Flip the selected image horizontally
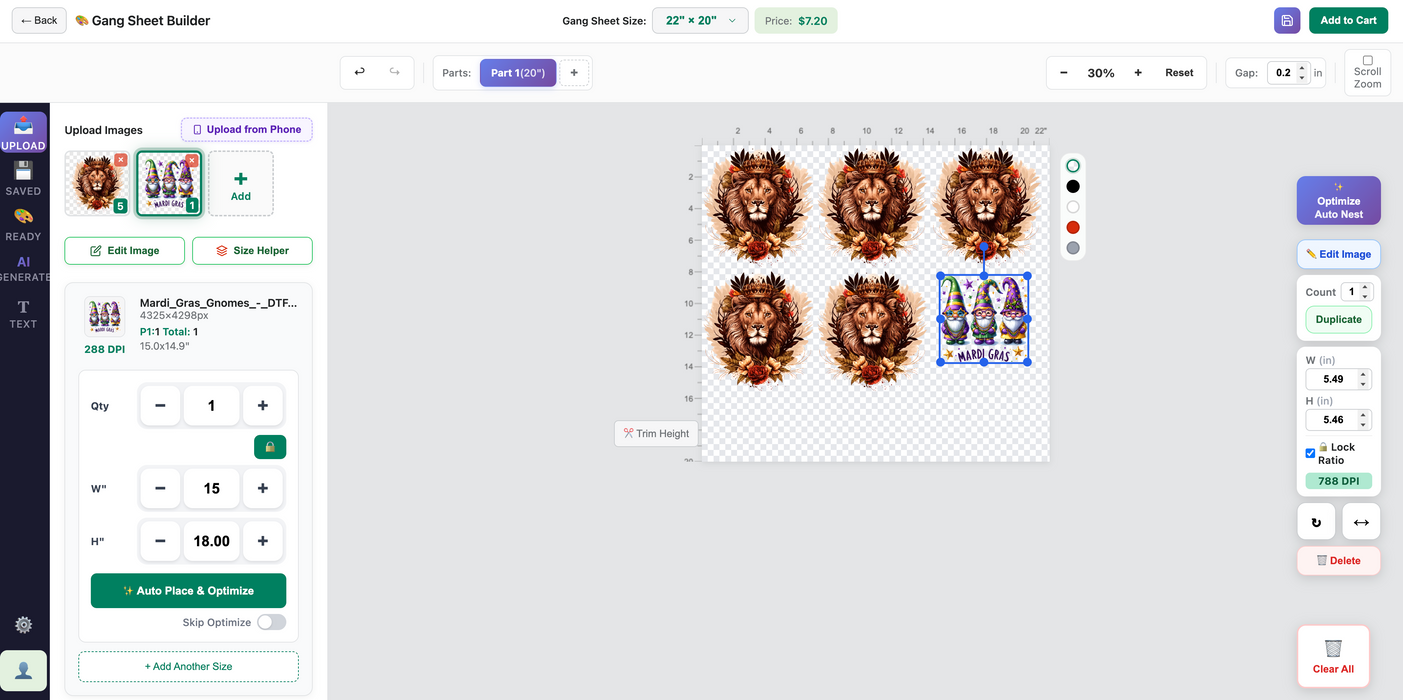This screenshot has width=1403, height=700. [x=1361, y=521]
